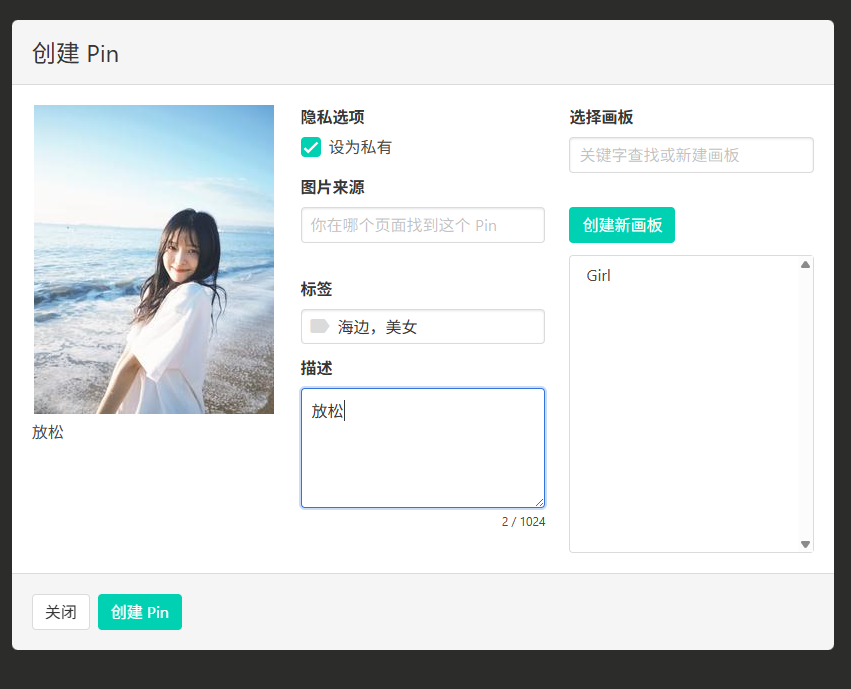This screenshot has width=851, height=689.
Task: Click the 创建 Pin dialog title
Action: pos(75,54)
